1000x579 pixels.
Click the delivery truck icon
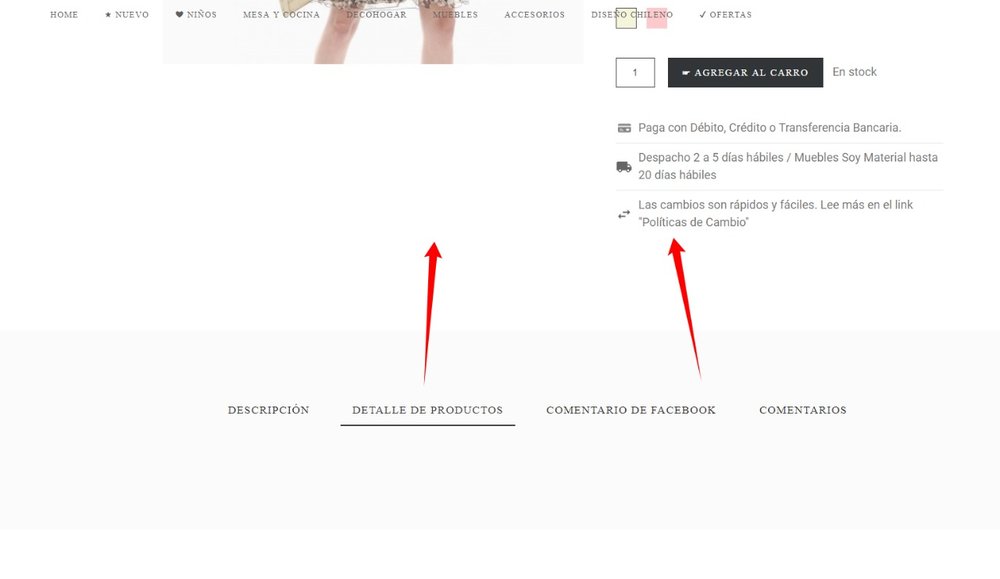pyautogui.click(x=624, y=167)
